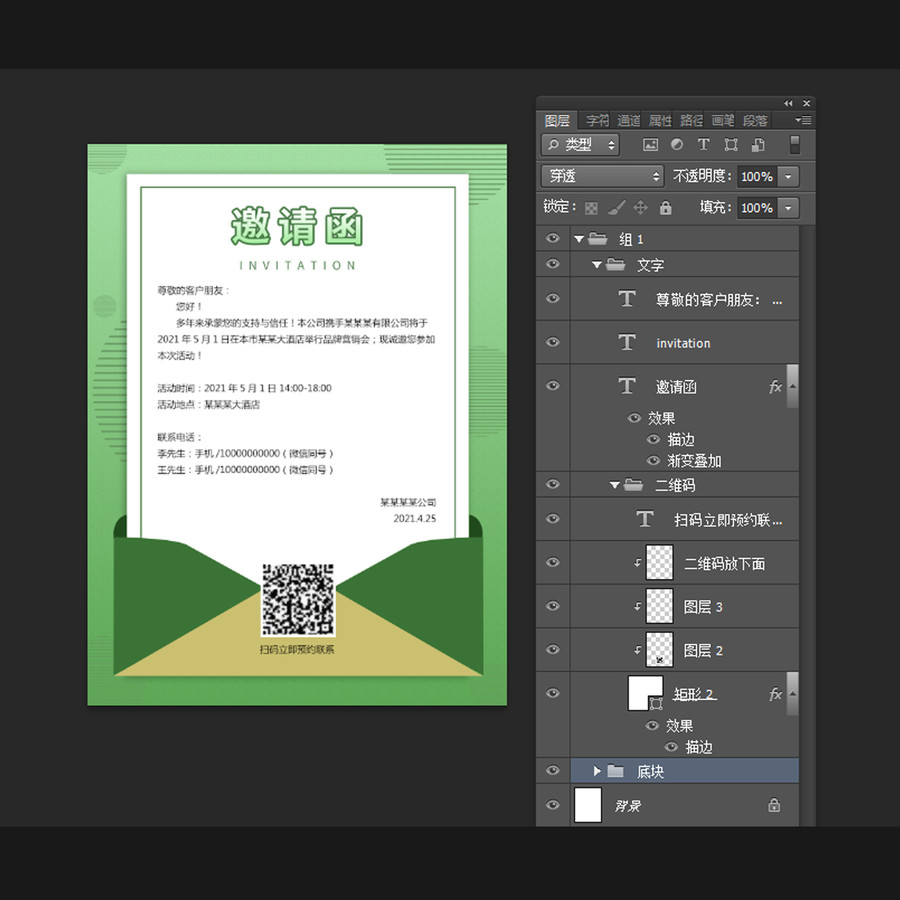
Task: Click the 填充 100% value field
Action: 758,208
